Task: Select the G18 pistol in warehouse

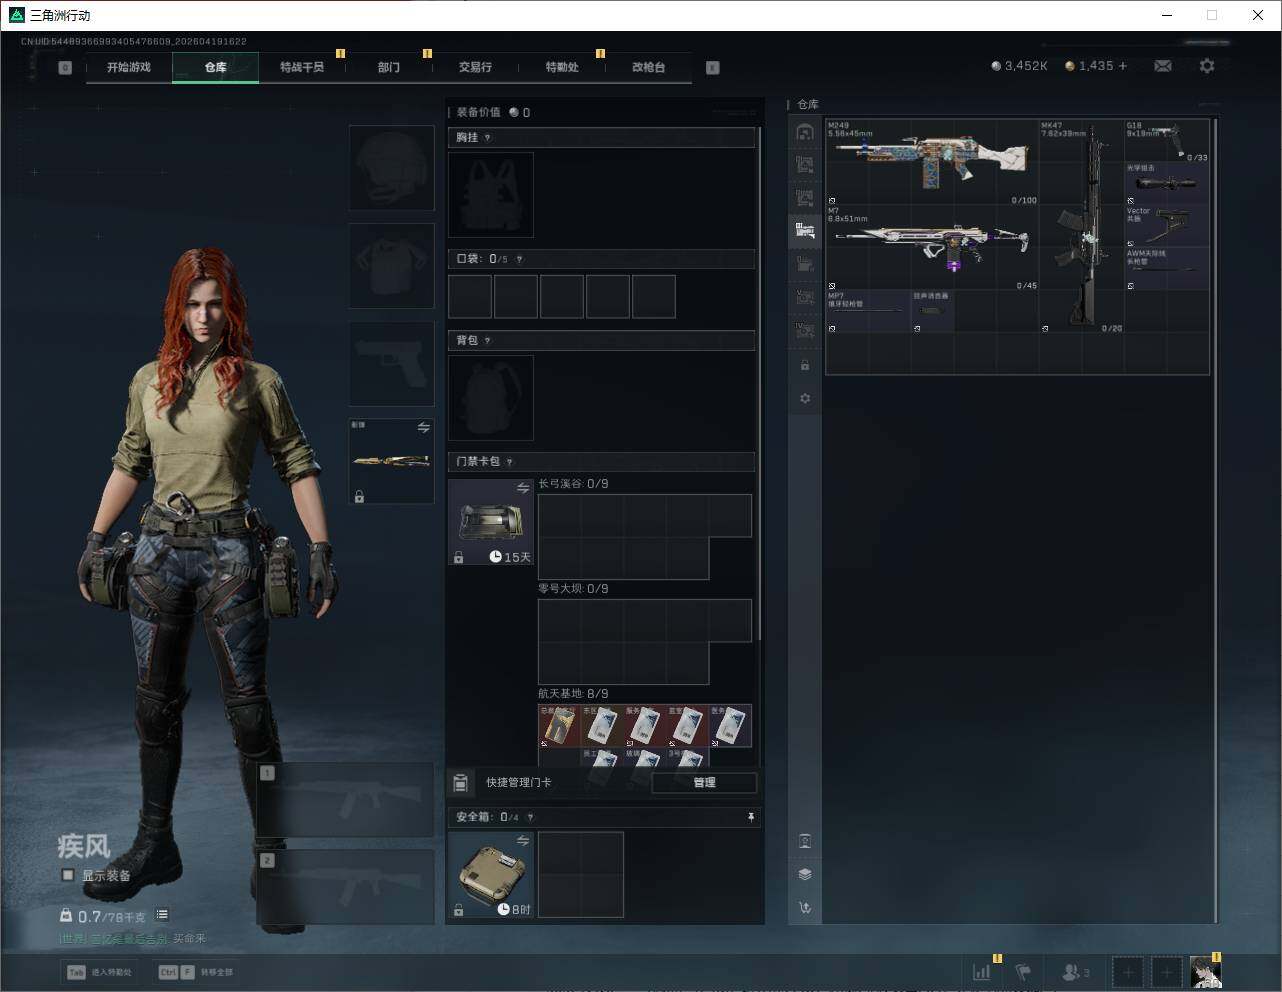Action: 1167,141
